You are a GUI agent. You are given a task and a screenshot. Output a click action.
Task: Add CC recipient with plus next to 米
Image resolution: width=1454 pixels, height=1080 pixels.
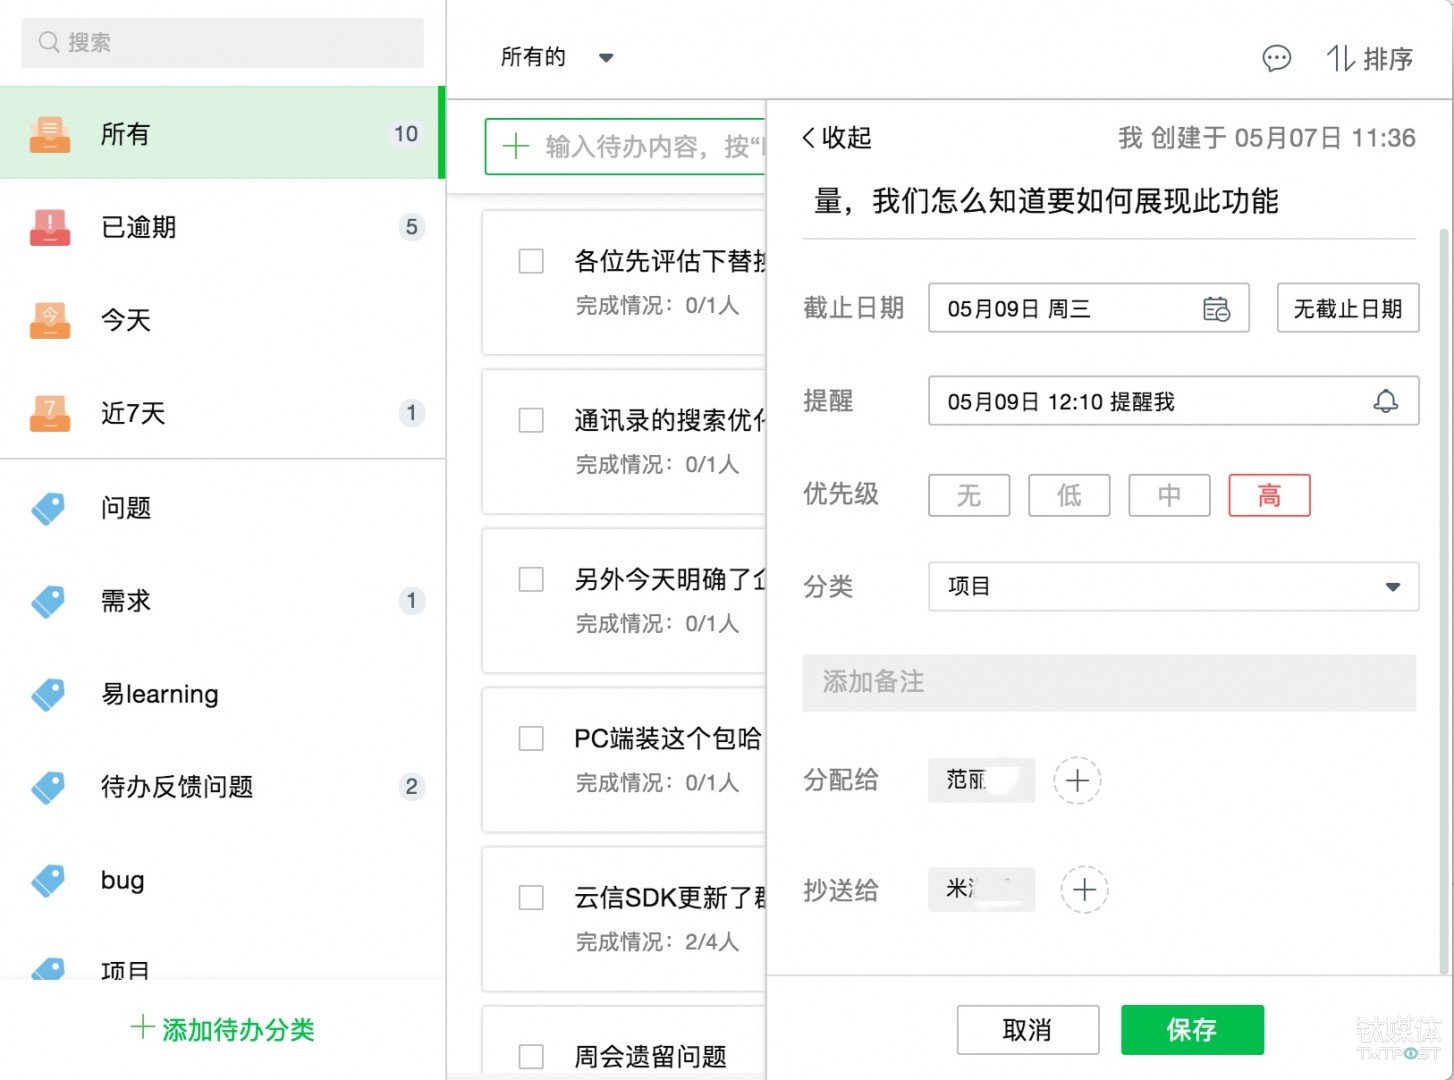pos(1084,889)
